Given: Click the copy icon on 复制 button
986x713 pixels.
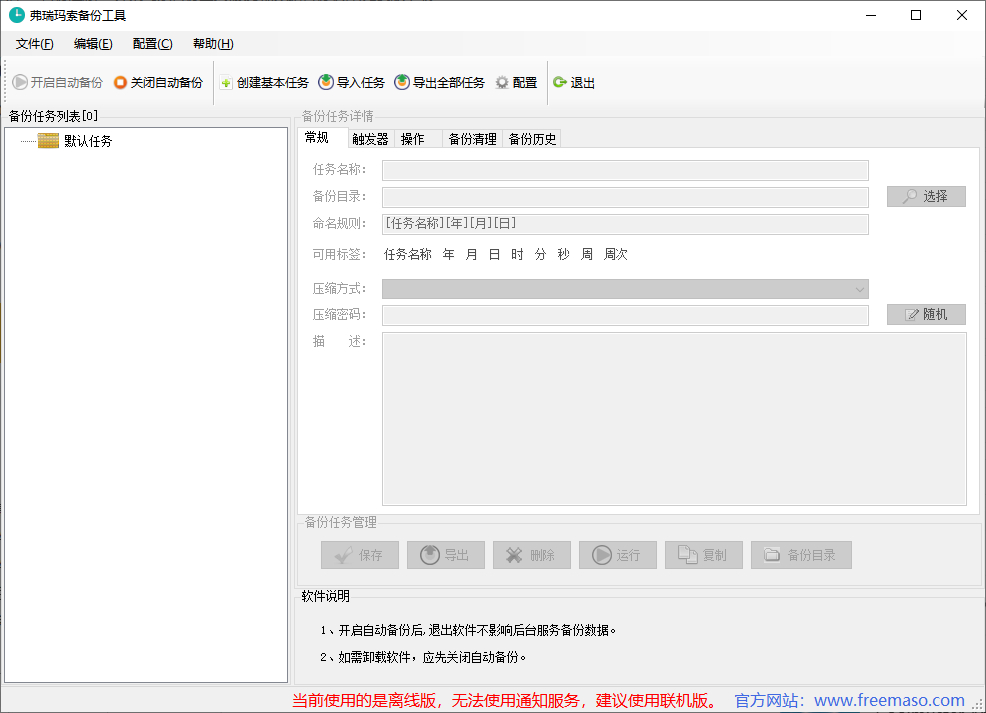Looking at the screenshot, I should [x=688, y=555].
